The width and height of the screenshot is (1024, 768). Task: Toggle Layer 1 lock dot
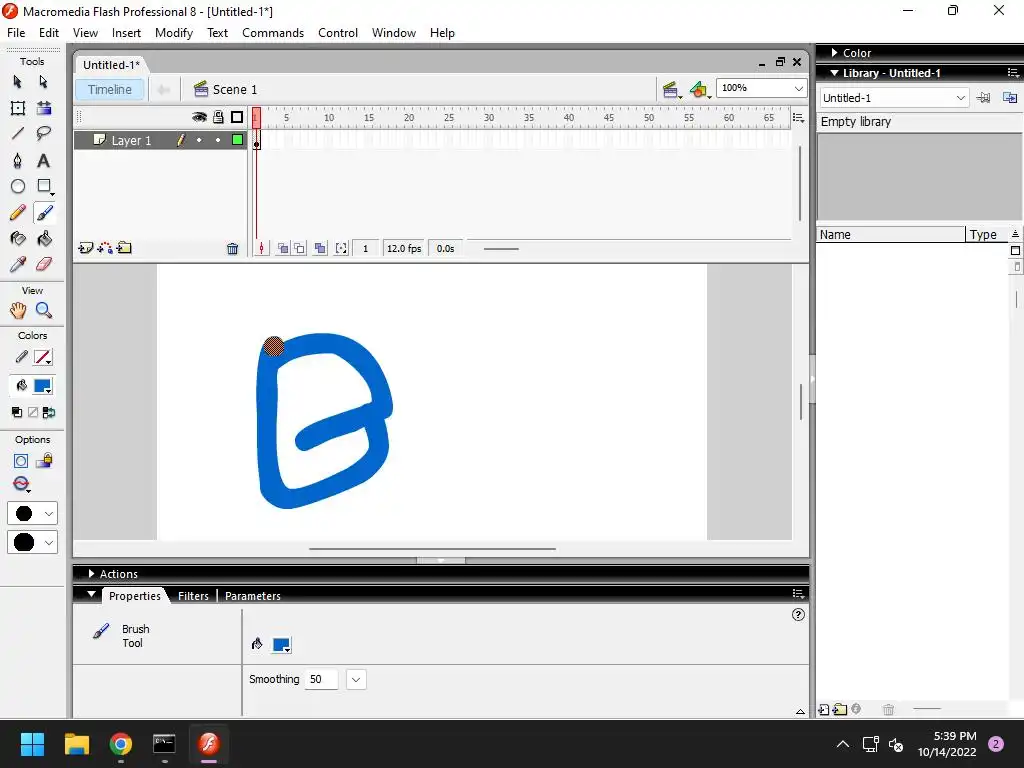[x=218, y=140]
